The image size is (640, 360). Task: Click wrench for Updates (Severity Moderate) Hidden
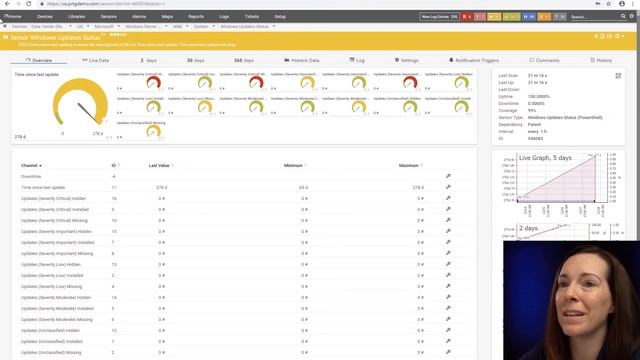tap(448, 297)
